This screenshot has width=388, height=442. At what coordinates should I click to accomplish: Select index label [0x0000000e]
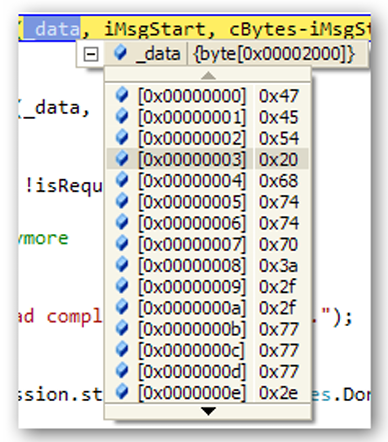point(192,393)
